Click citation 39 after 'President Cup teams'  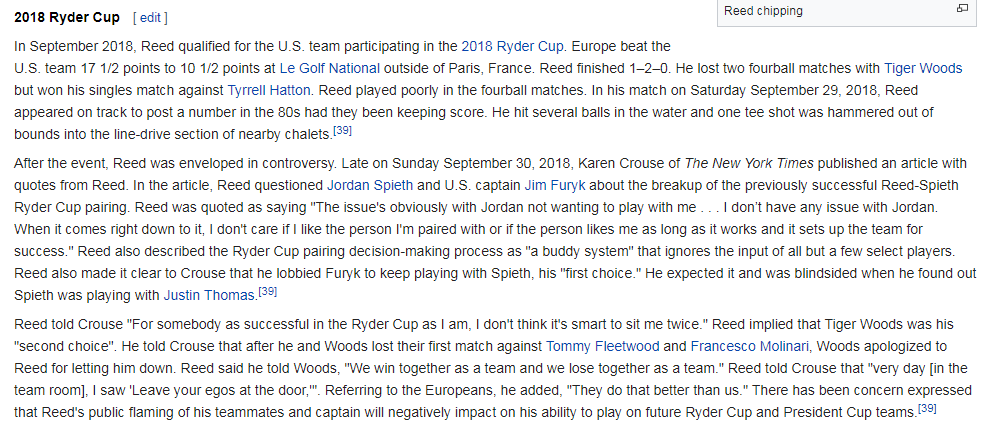point(927,409)
